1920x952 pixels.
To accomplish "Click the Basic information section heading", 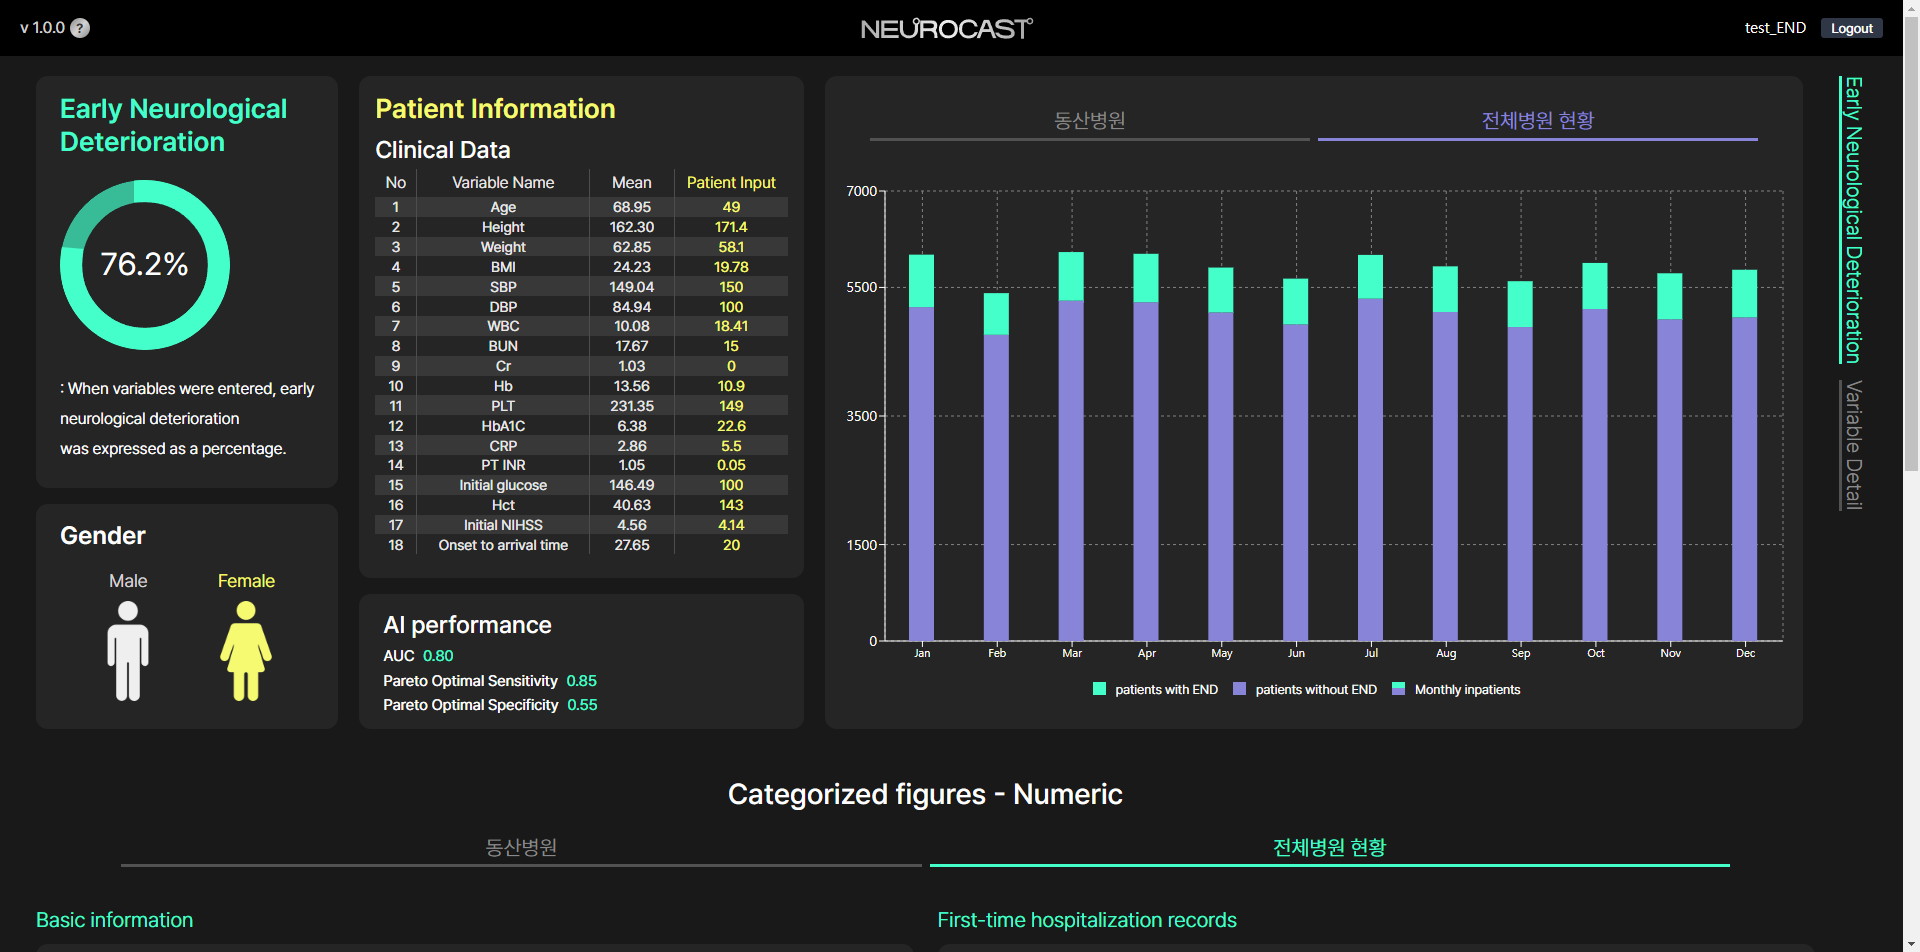I will (115, 920).
